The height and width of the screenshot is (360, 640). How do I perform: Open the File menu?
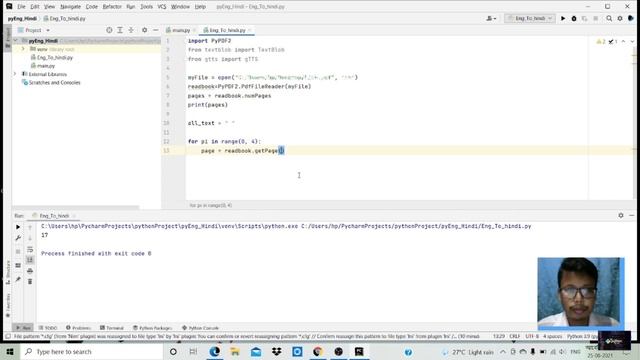click(21, 7)
